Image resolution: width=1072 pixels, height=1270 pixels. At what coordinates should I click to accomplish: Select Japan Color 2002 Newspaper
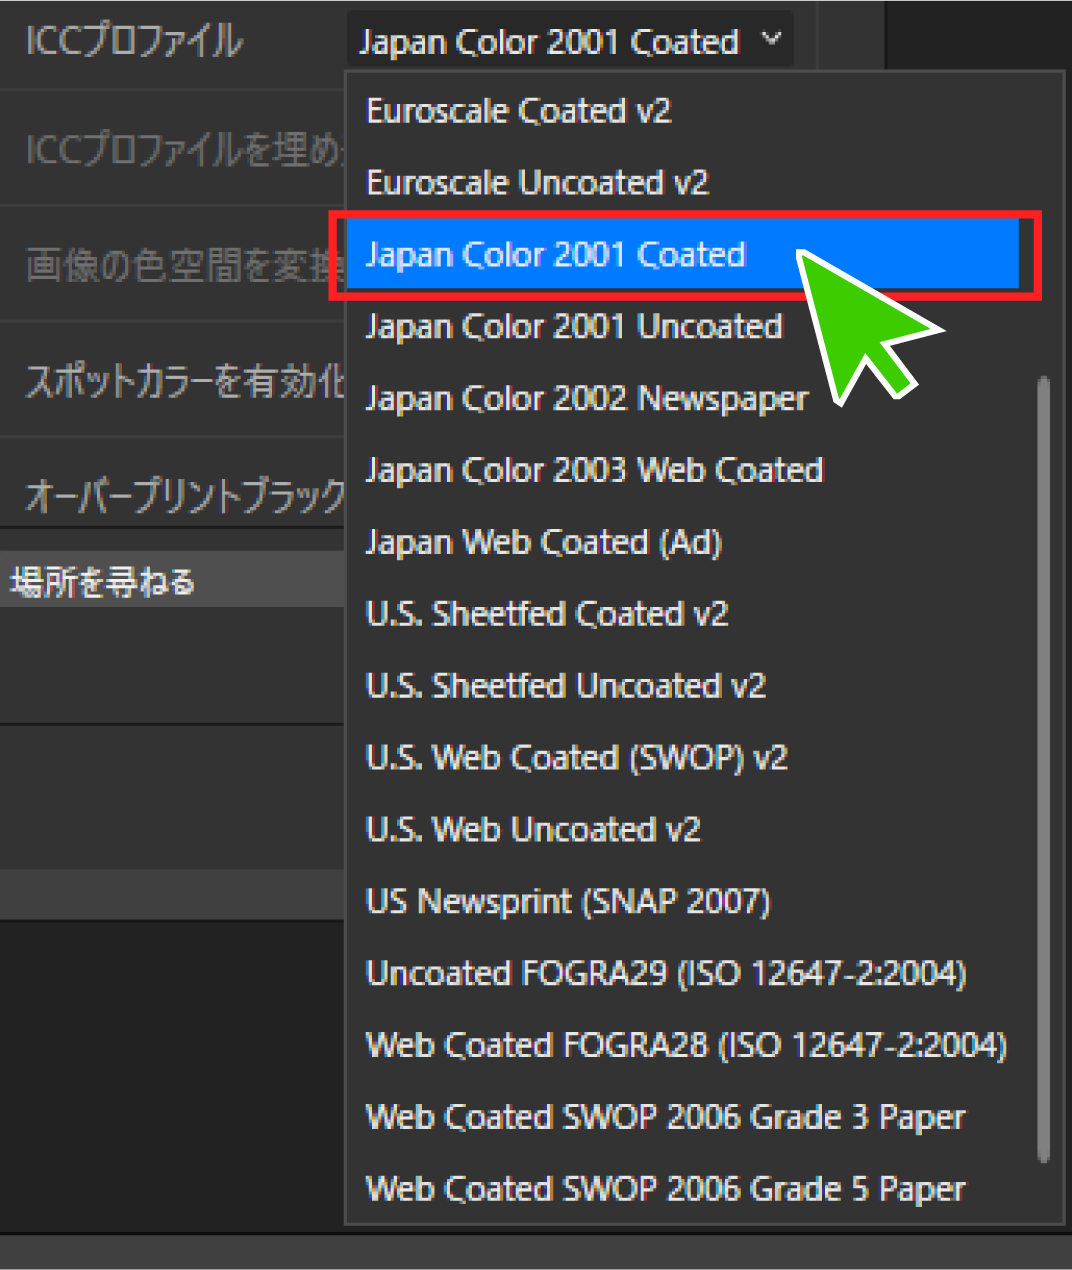coord(586,399)
